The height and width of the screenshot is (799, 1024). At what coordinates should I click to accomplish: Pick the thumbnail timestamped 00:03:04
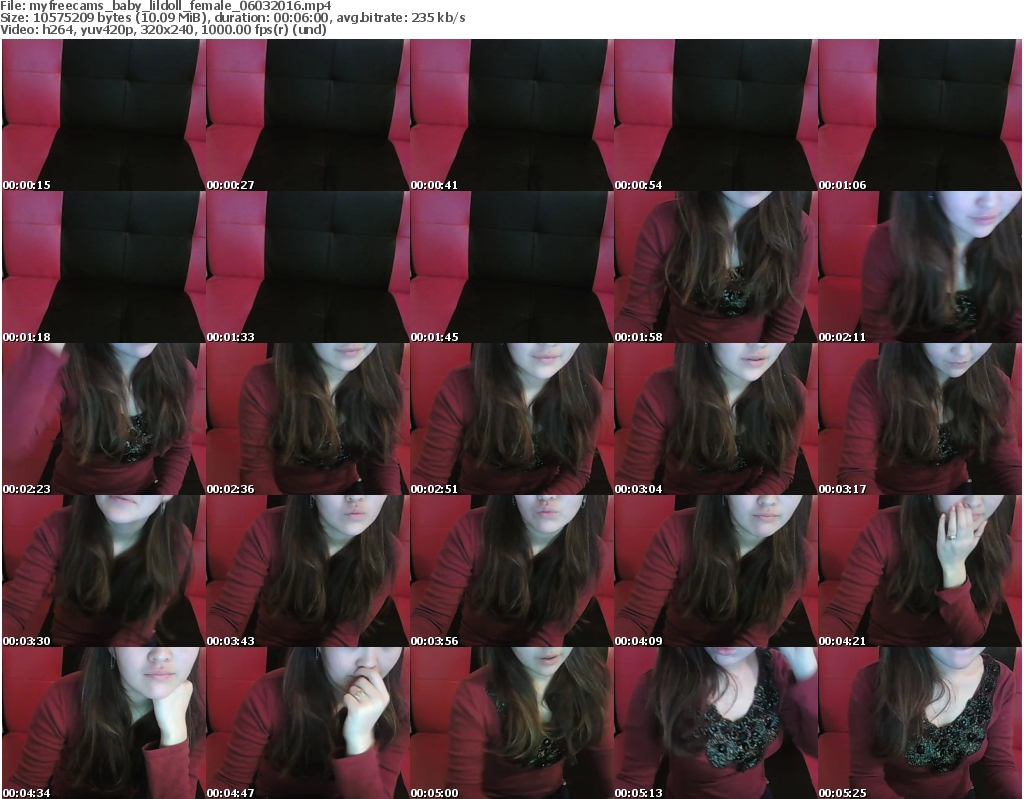[x=715, y=419]
